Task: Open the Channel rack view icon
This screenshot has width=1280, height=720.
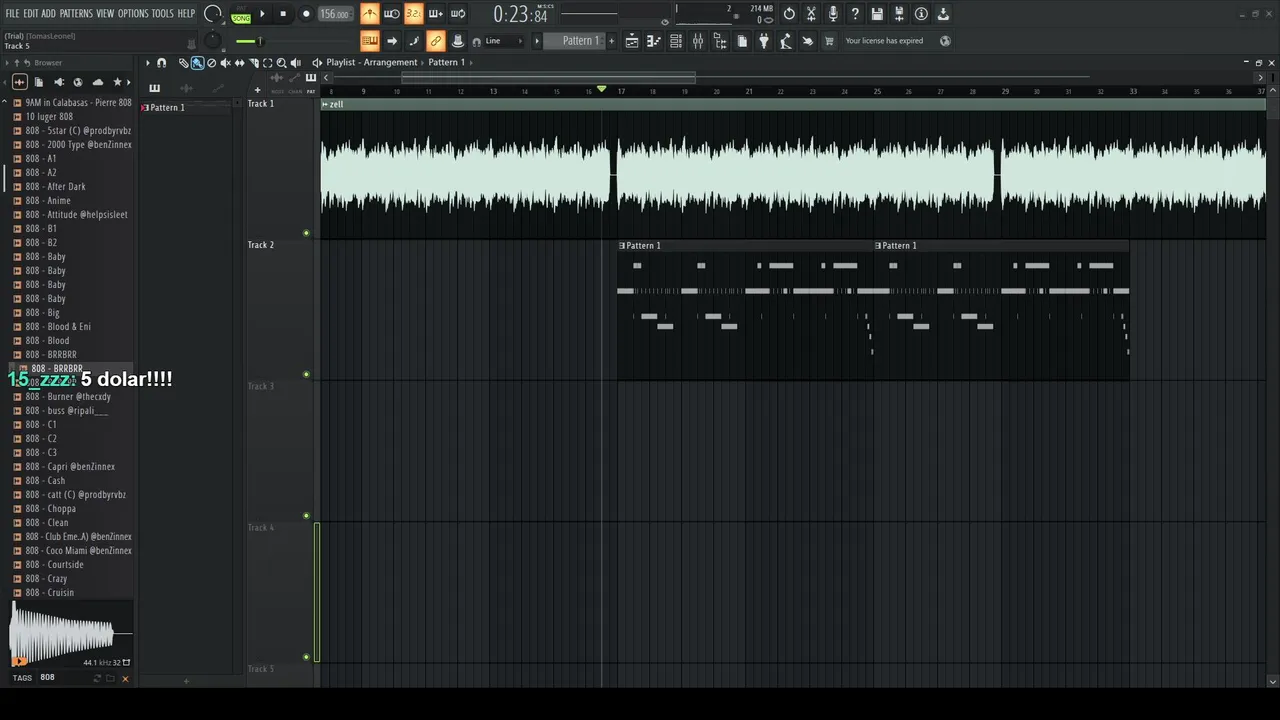Action: pyautogui.click(x=676, y=41)
